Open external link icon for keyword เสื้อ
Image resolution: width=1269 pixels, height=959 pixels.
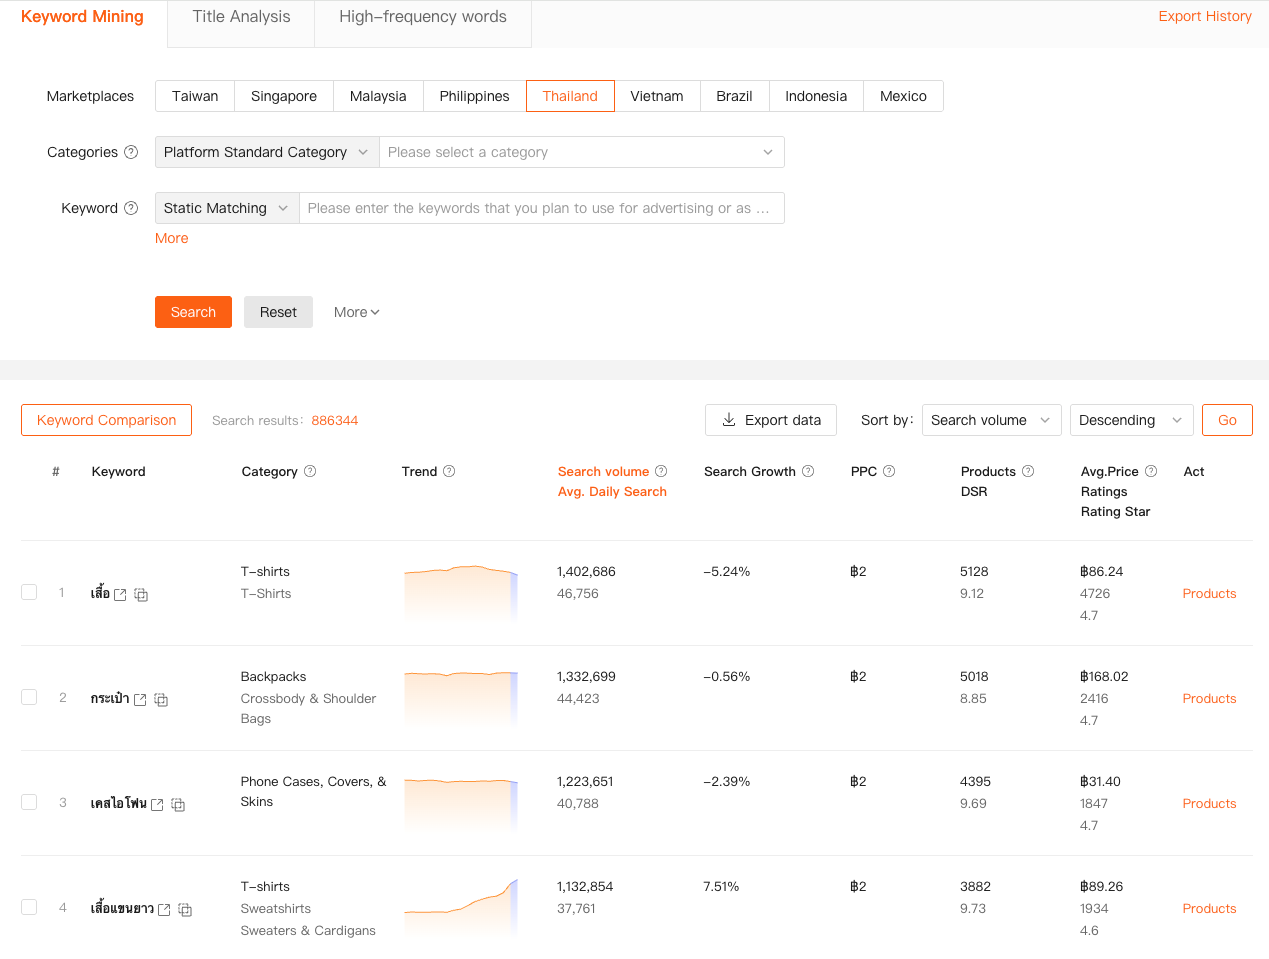coord(120,595)
